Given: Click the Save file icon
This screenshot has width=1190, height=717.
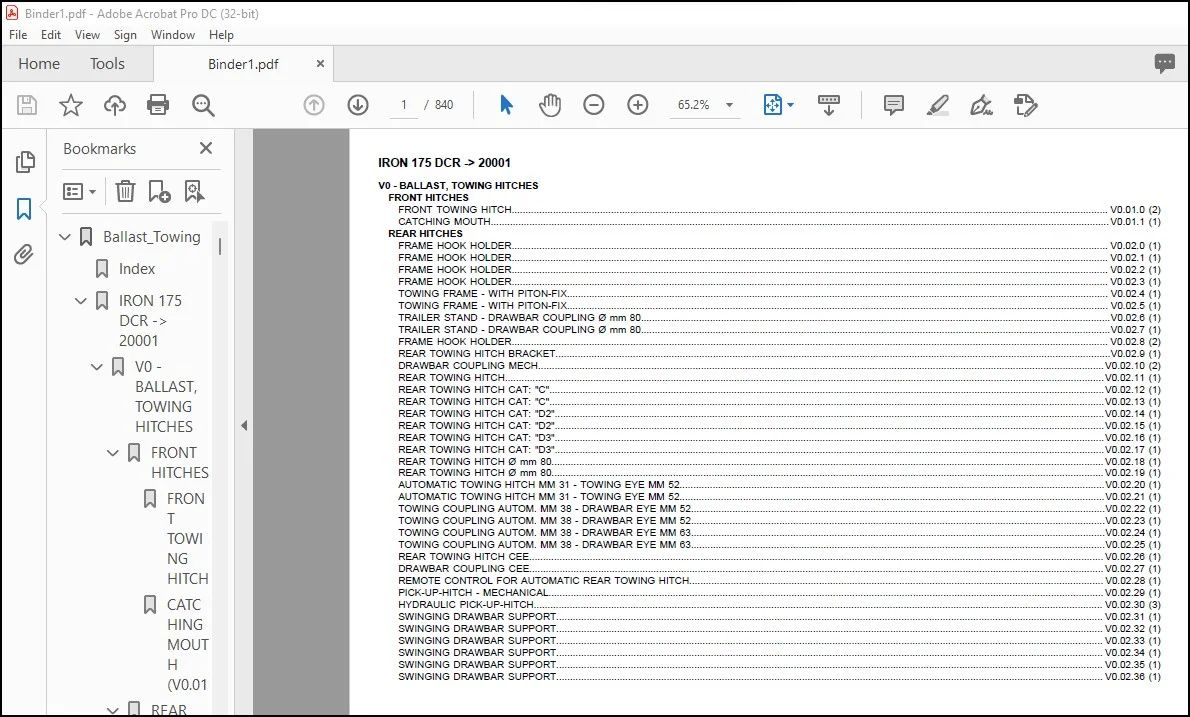Looking at the screenshot, I should [x=27, y=105].
